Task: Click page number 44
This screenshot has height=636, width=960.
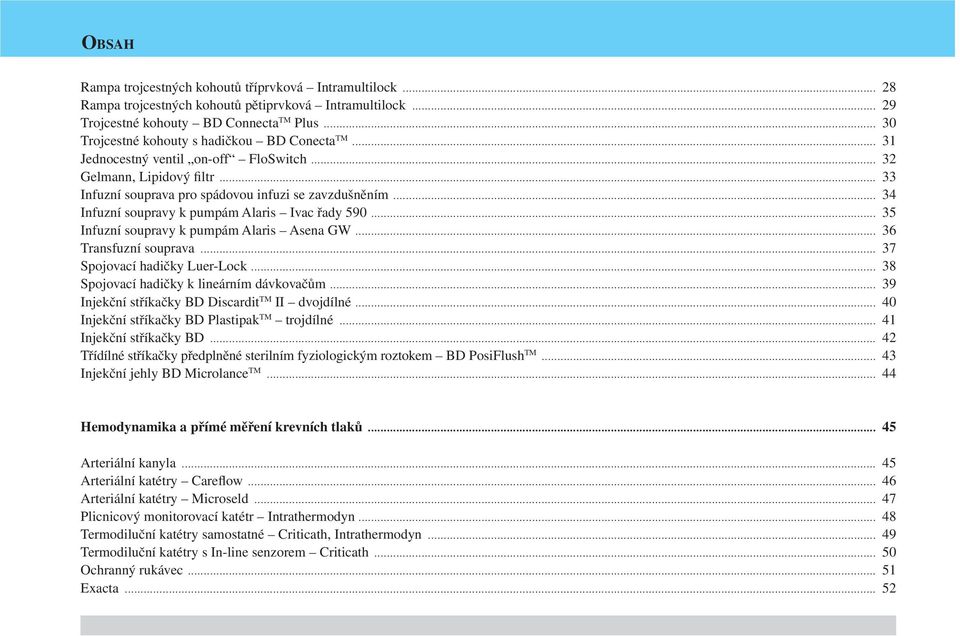Action: (x=888, y=373)
